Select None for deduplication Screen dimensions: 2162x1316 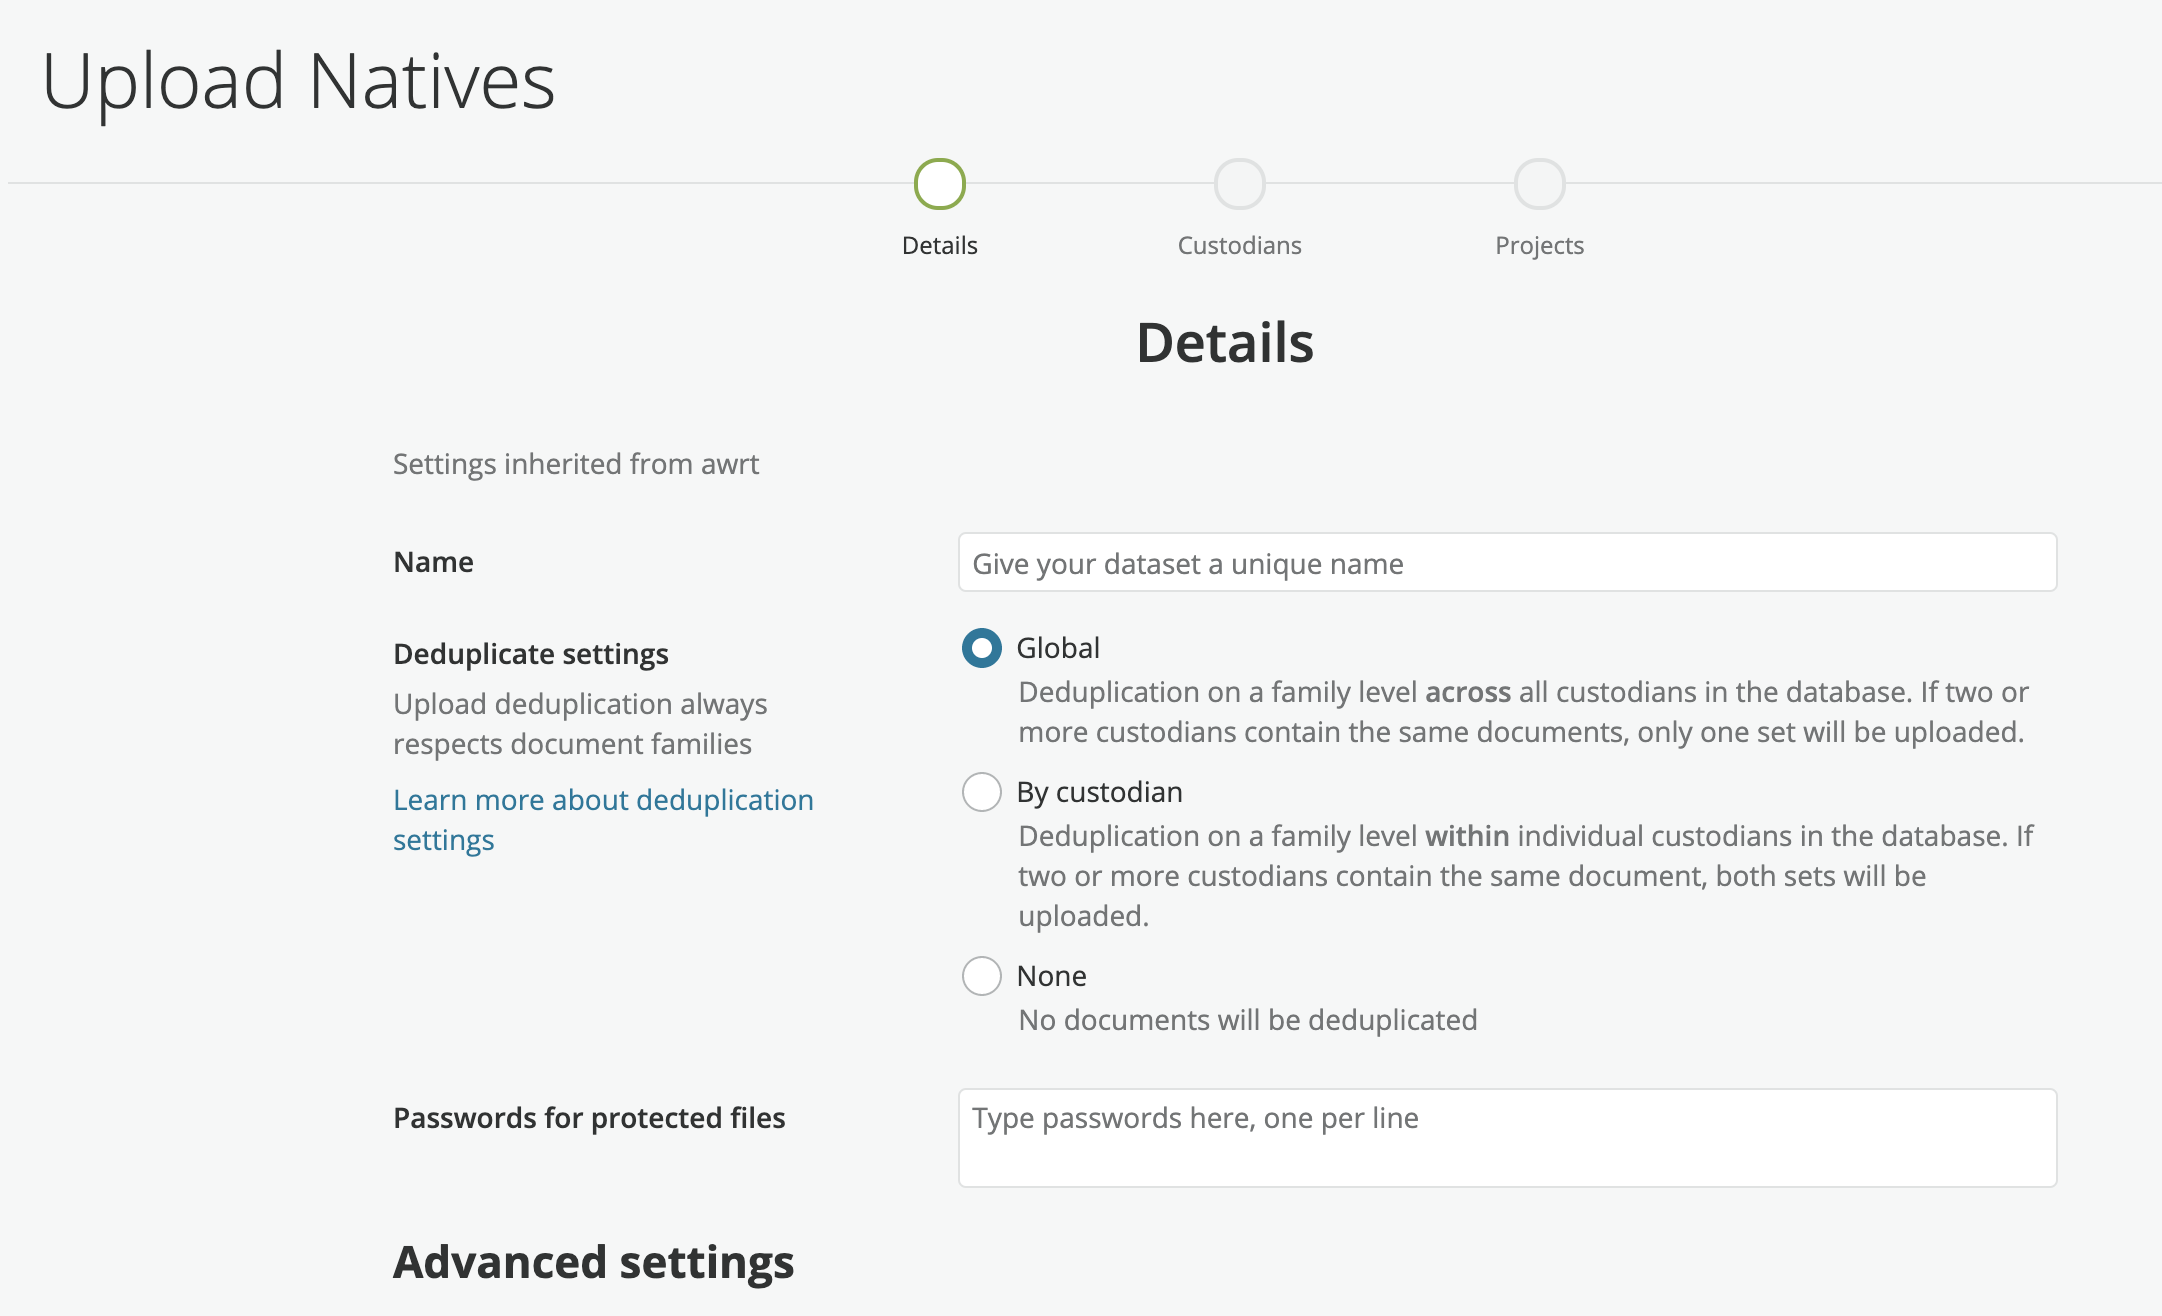(x=981, y=976)
